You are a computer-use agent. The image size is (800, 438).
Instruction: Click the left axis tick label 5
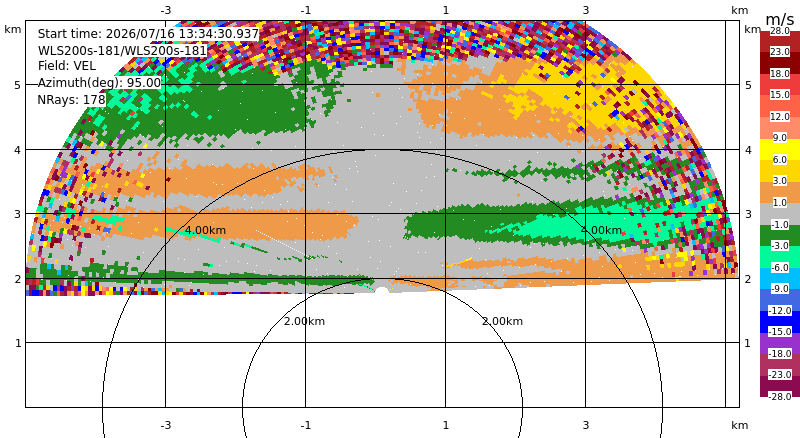[18, 85]
